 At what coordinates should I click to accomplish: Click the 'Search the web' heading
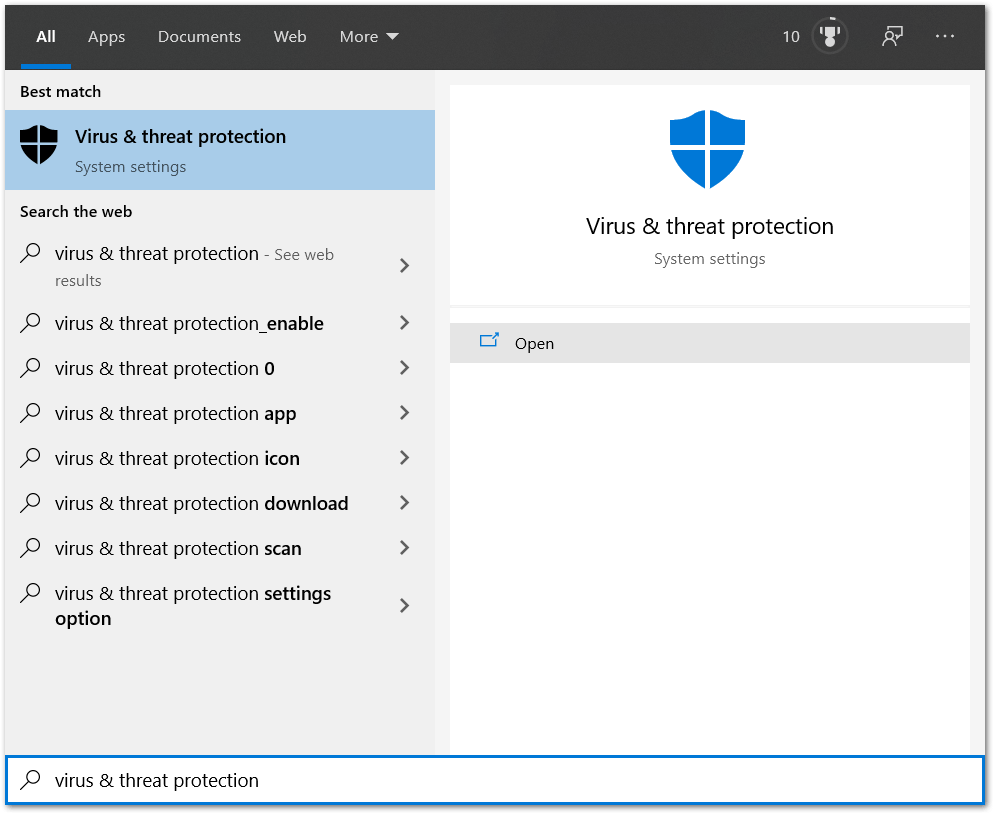point(76,212)
